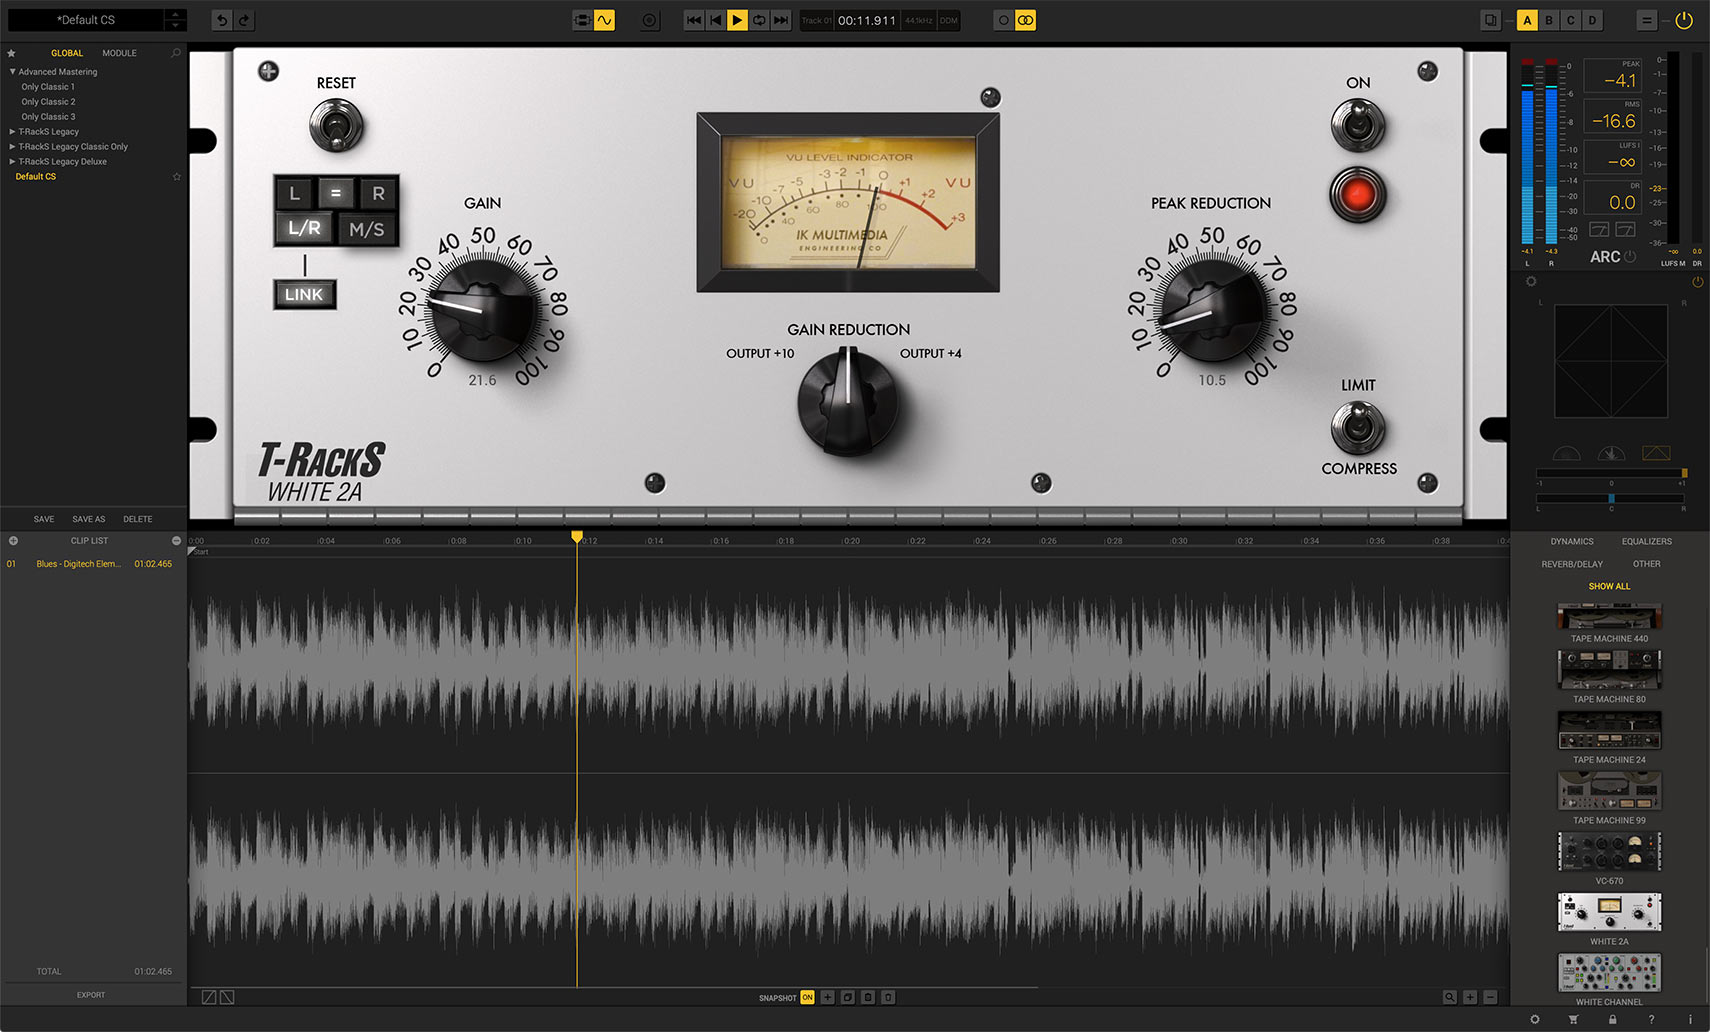Image resolution: width=1710 pixels, height=1032 pixels.
Task: Return to start of track
Action: (715, 20)
